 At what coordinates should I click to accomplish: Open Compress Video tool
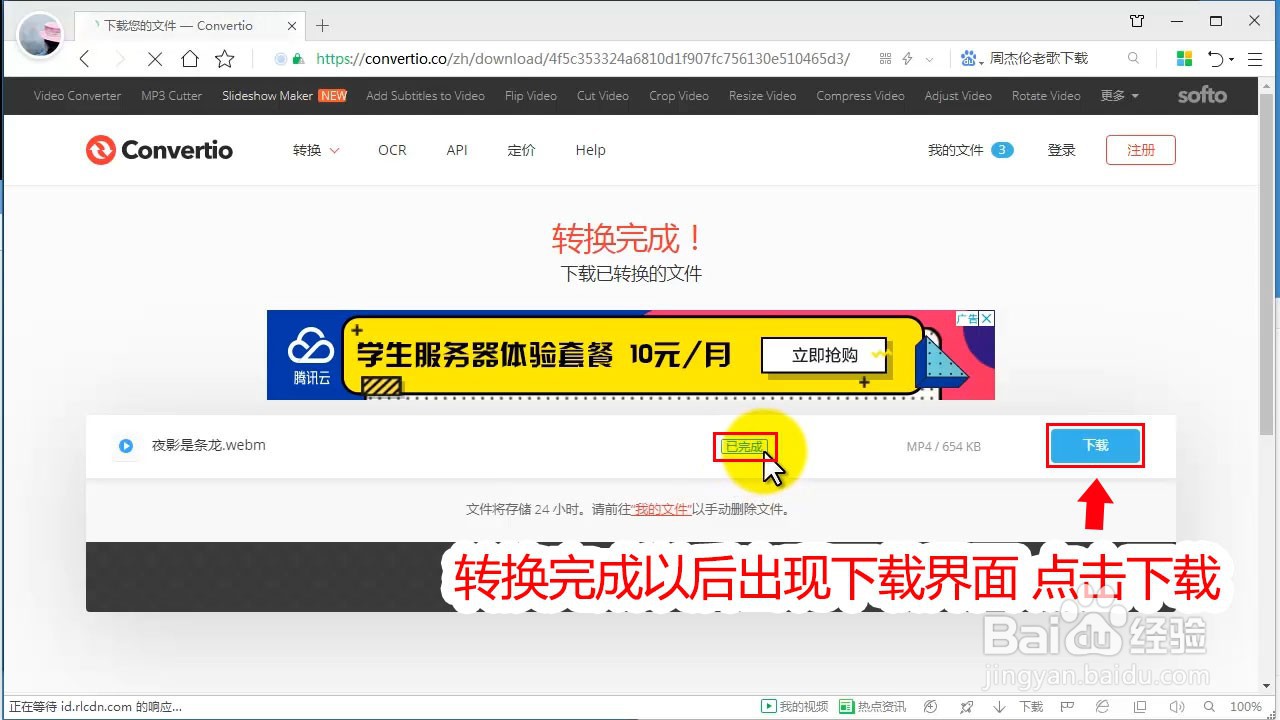(860, 96)
